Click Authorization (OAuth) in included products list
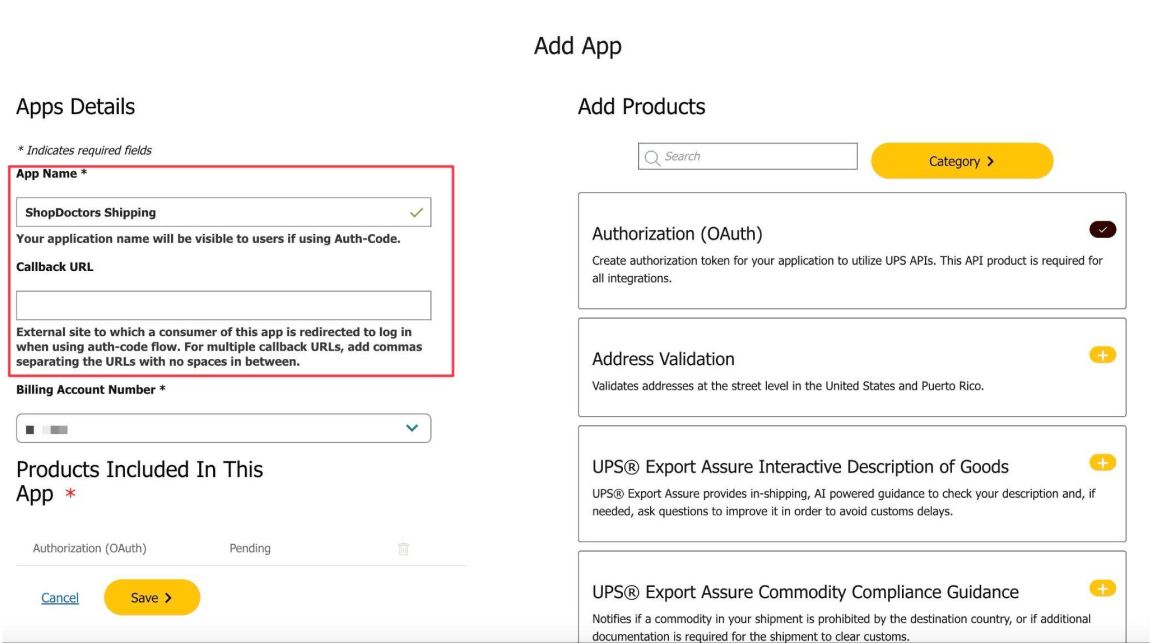Viewport: 1154px width, 643px height. 90,549
